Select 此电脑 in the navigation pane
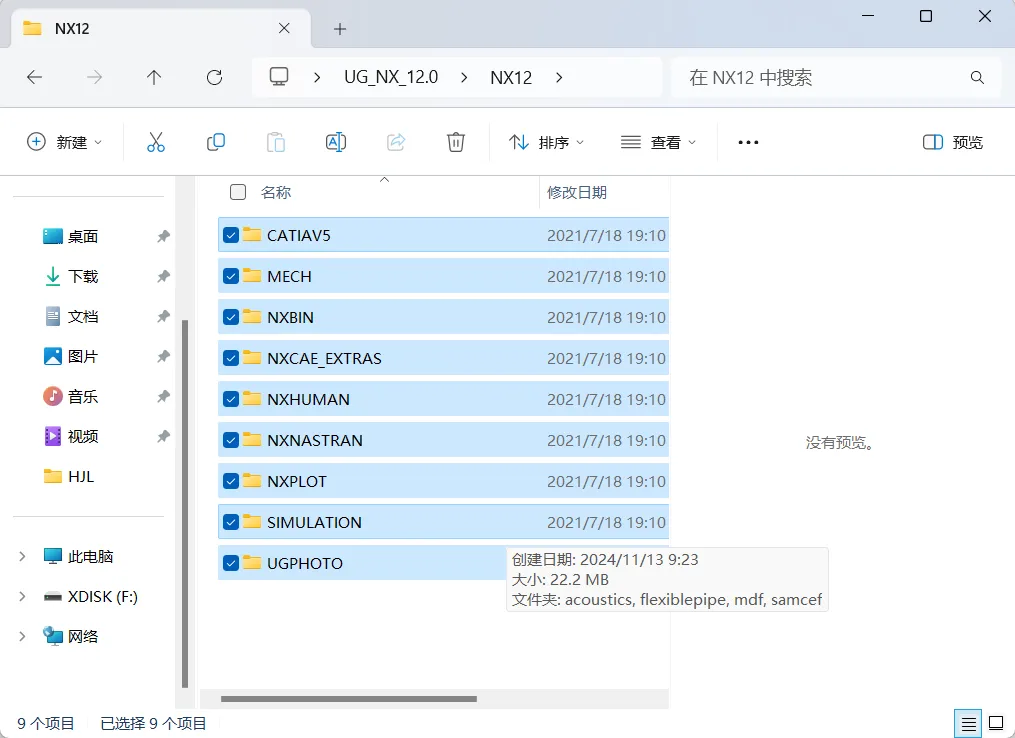This screenshot has width=1015, height=738. click(91, 557)
